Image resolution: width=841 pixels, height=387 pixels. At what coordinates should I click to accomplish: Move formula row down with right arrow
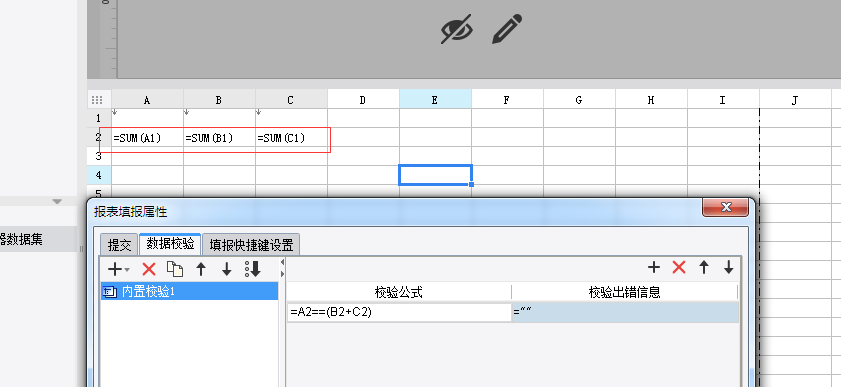(728, 267)
